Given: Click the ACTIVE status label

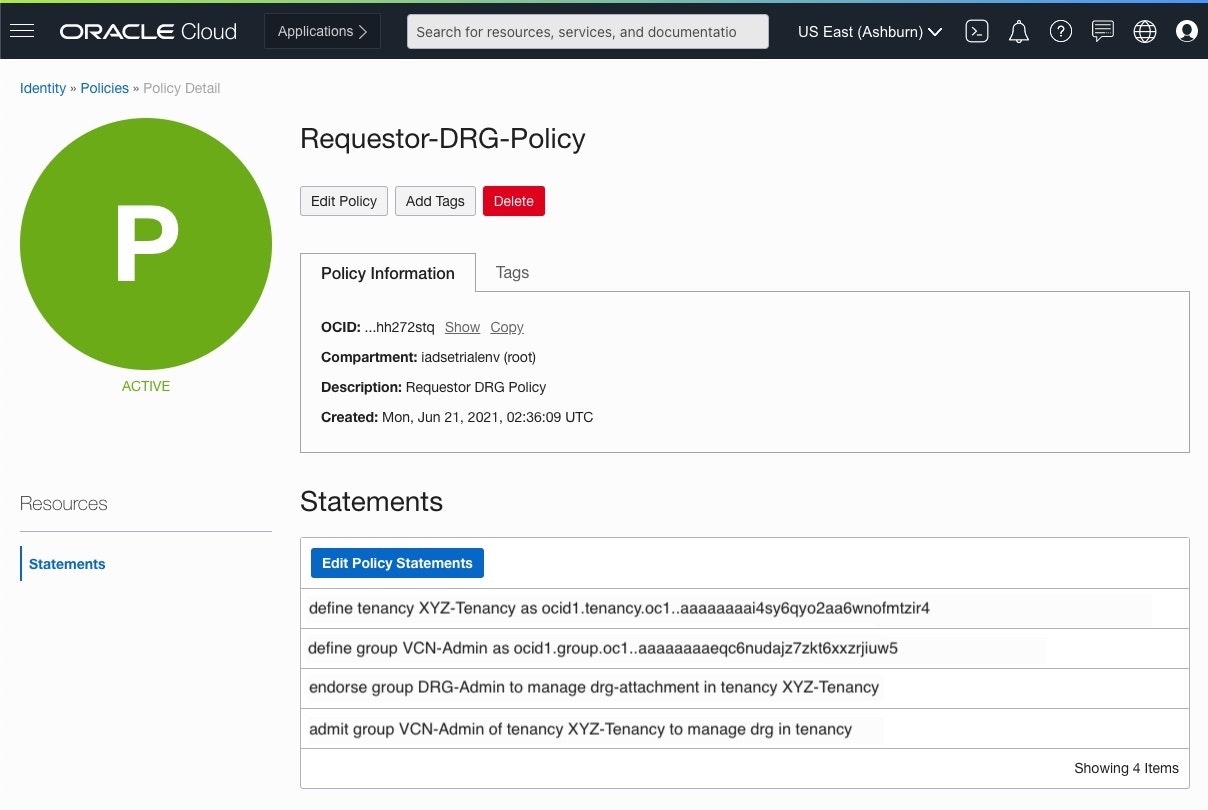Looking at the screenshot, I should click(146, 386).
